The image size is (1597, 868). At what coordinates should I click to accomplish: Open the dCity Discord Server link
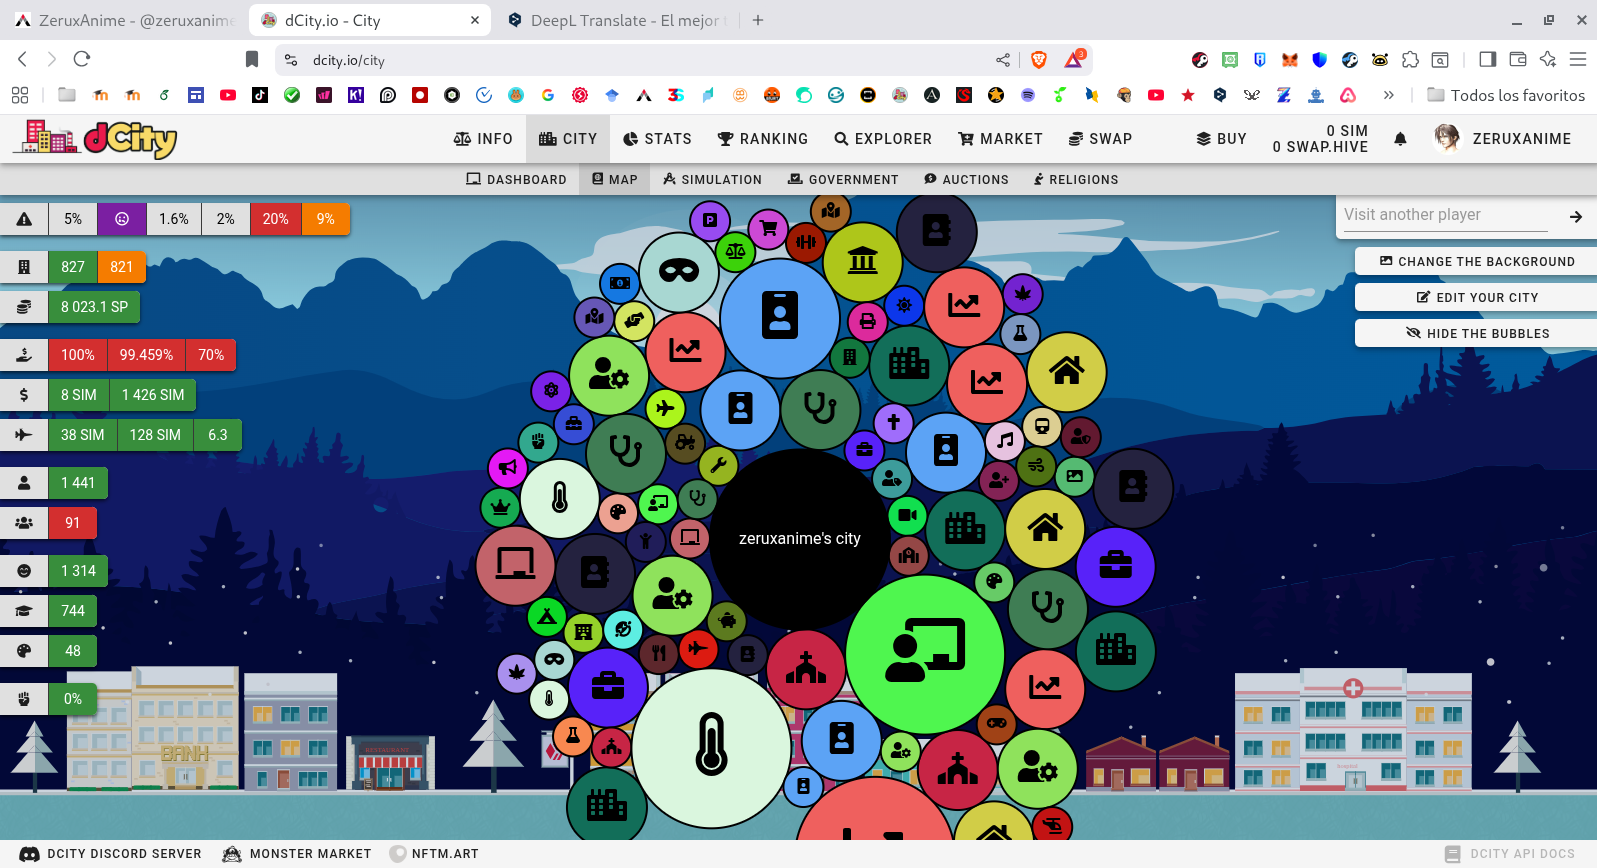click(111, 854)
